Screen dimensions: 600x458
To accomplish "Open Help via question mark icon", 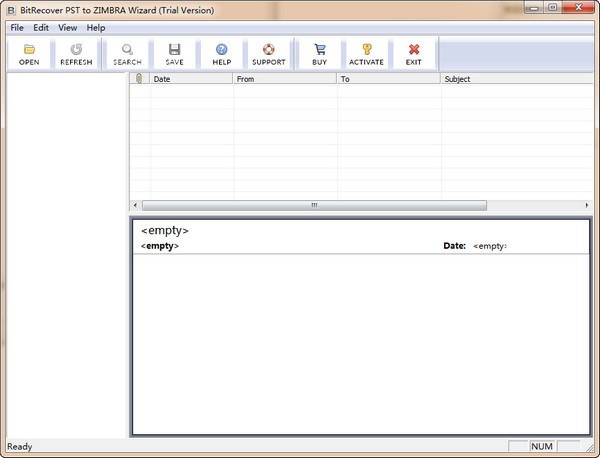I will pyautogui.click(x=222, y=49).
